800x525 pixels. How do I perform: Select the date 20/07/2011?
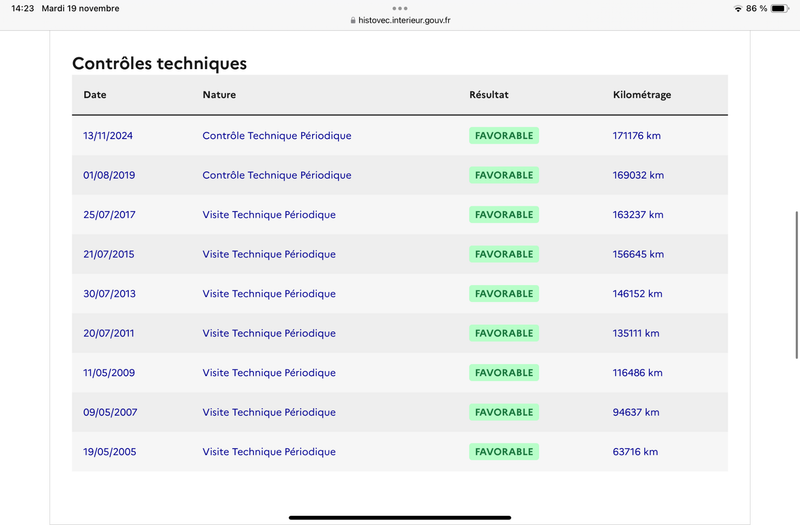click(x=109, y=333)
